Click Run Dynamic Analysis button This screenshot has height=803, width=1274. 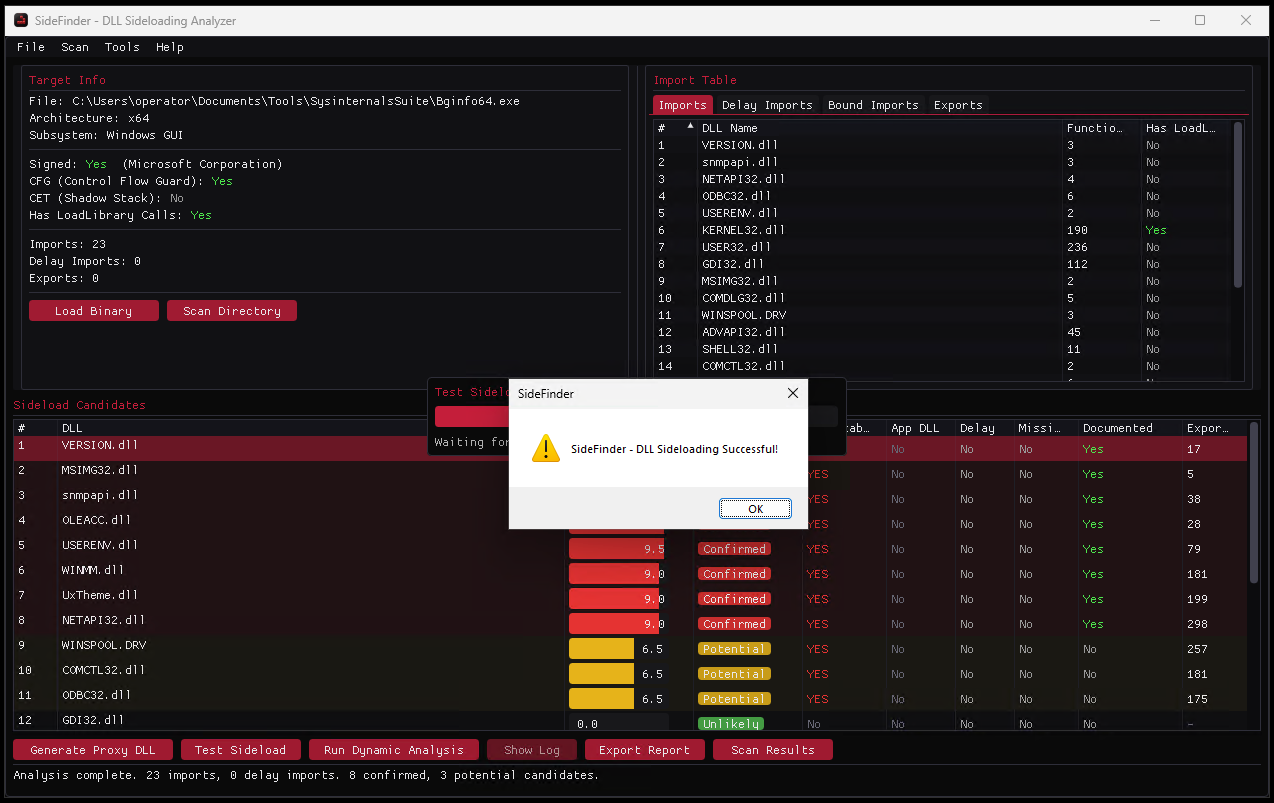(394, 750)
